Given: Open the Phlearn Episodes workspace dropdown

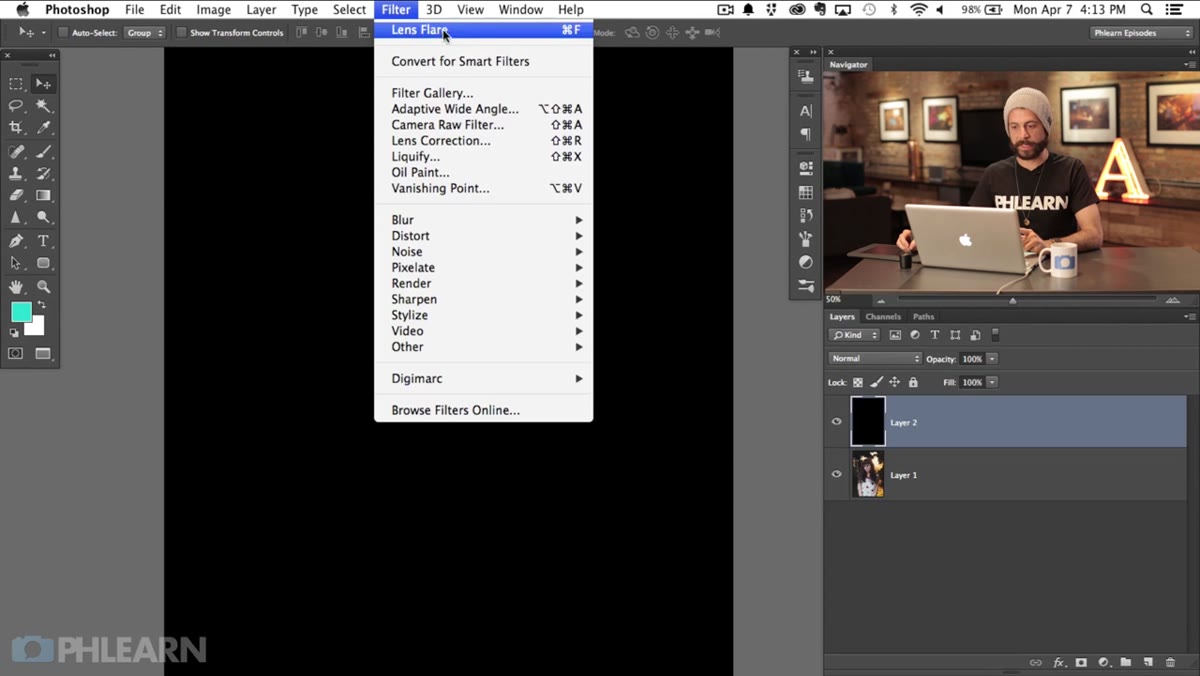Looking at the screenshot, I should [x=1141, y=33].
